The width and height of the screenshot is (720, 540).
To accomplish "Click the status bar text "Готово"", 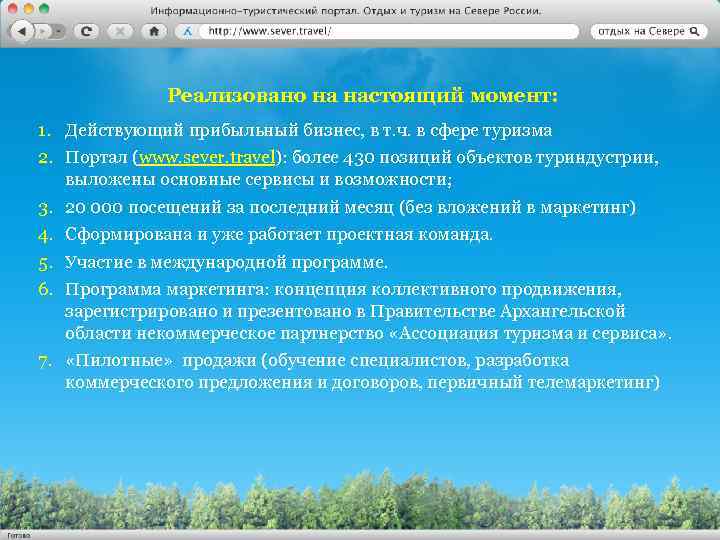I will [x=18, y=535].
